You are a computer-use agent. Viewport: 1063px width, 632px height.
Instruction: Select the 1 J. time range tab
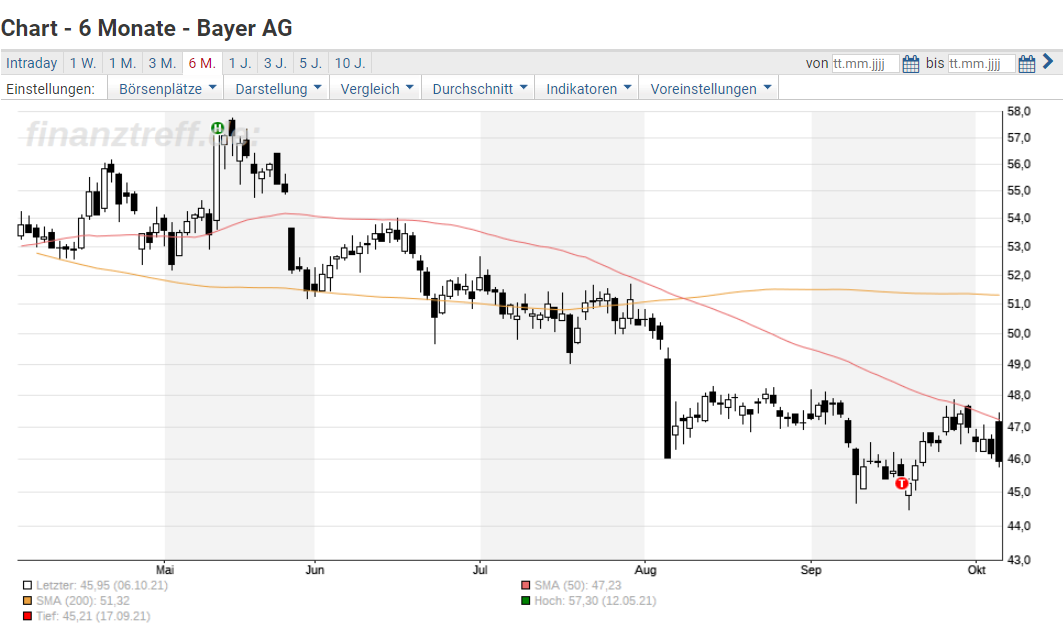240,63
